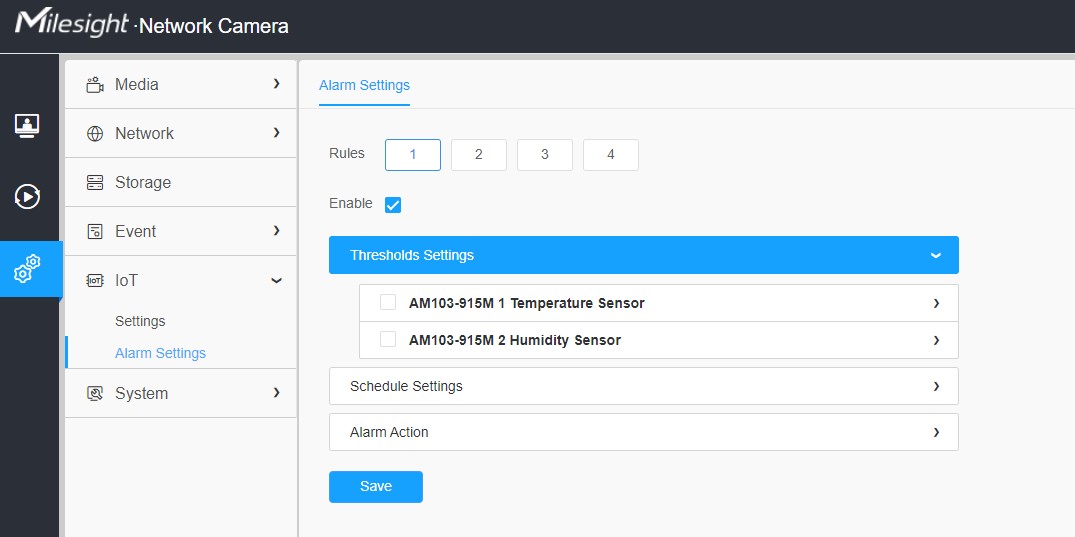
Task: Expand the Media menu chevron
Action: [276, 84]
